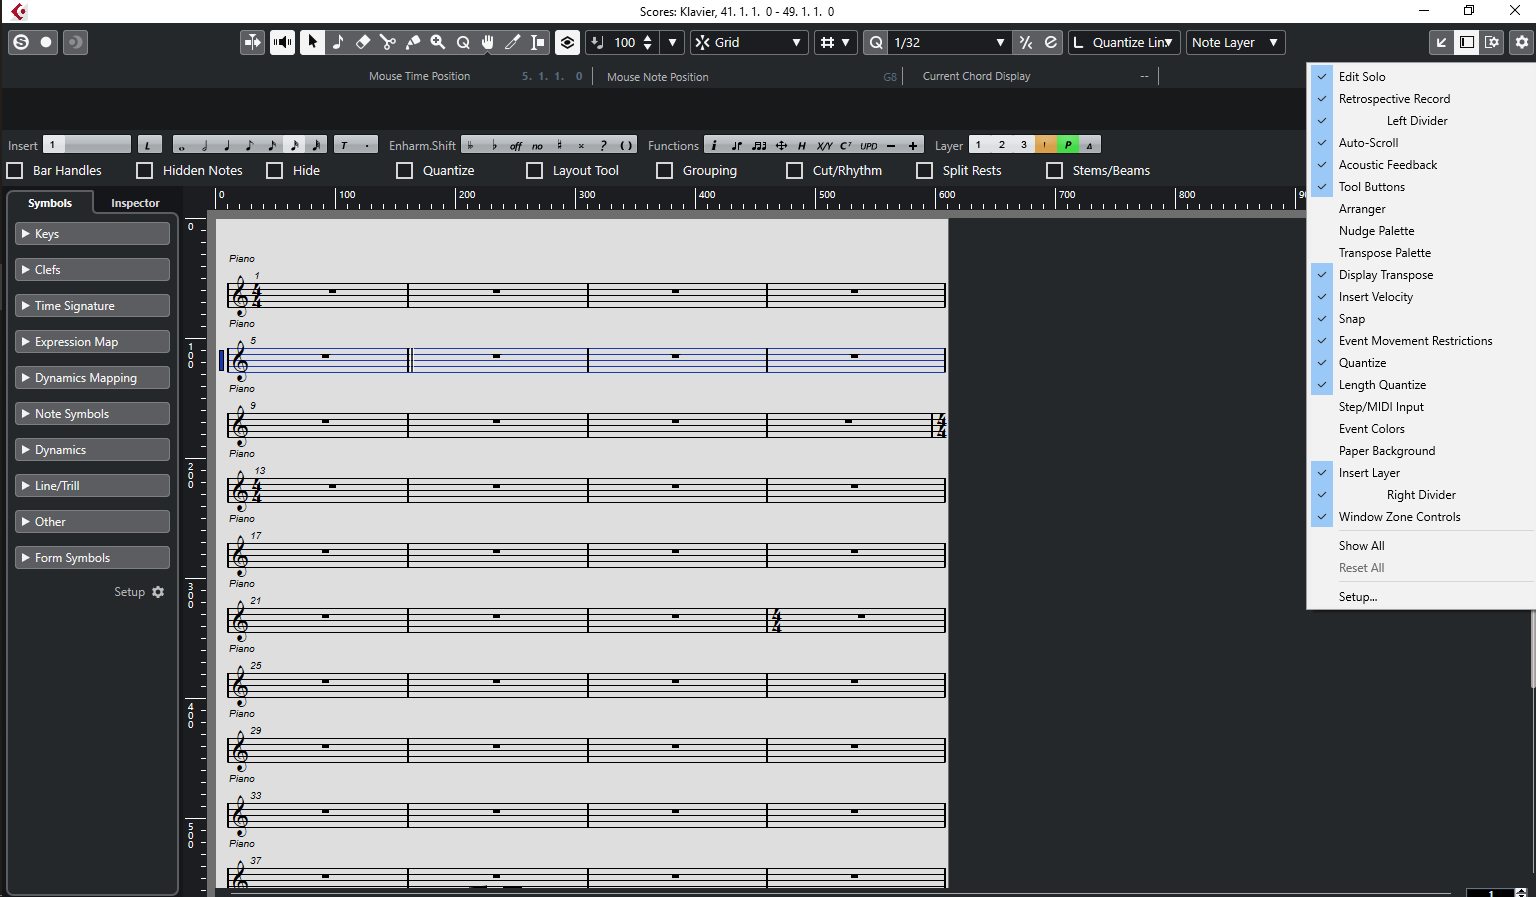Screen dimensions: 1536x897
Task: Open the Note Layer dropdown
Action: point(1235,42)
